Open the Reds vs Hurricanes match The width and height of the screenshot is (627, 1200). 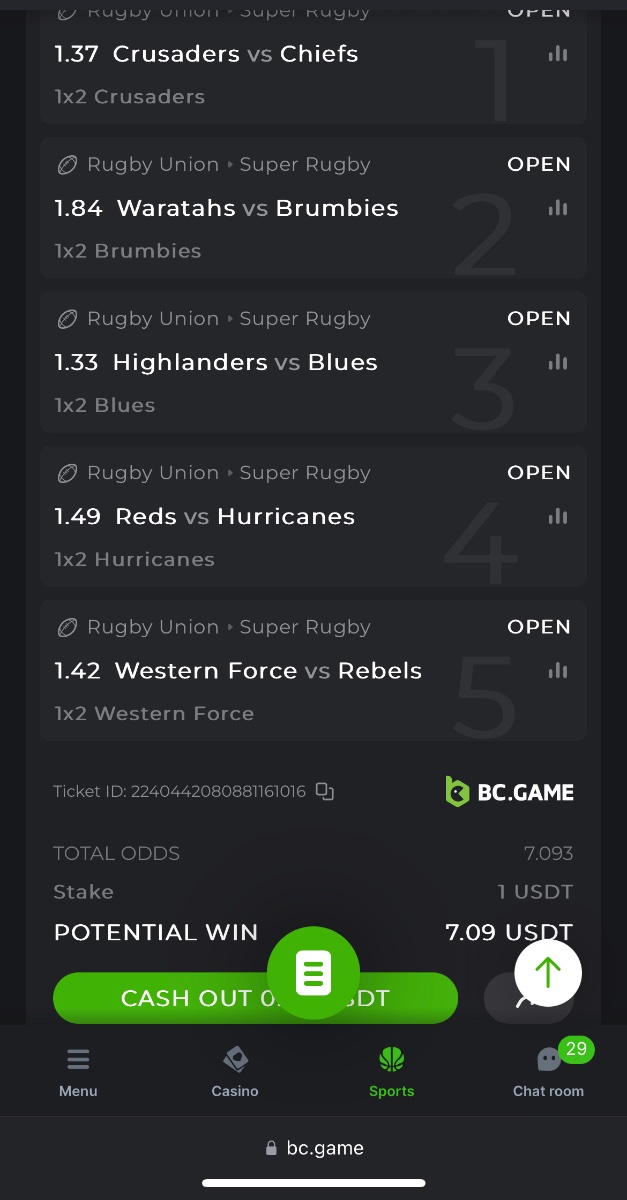[x=235, y=516]
